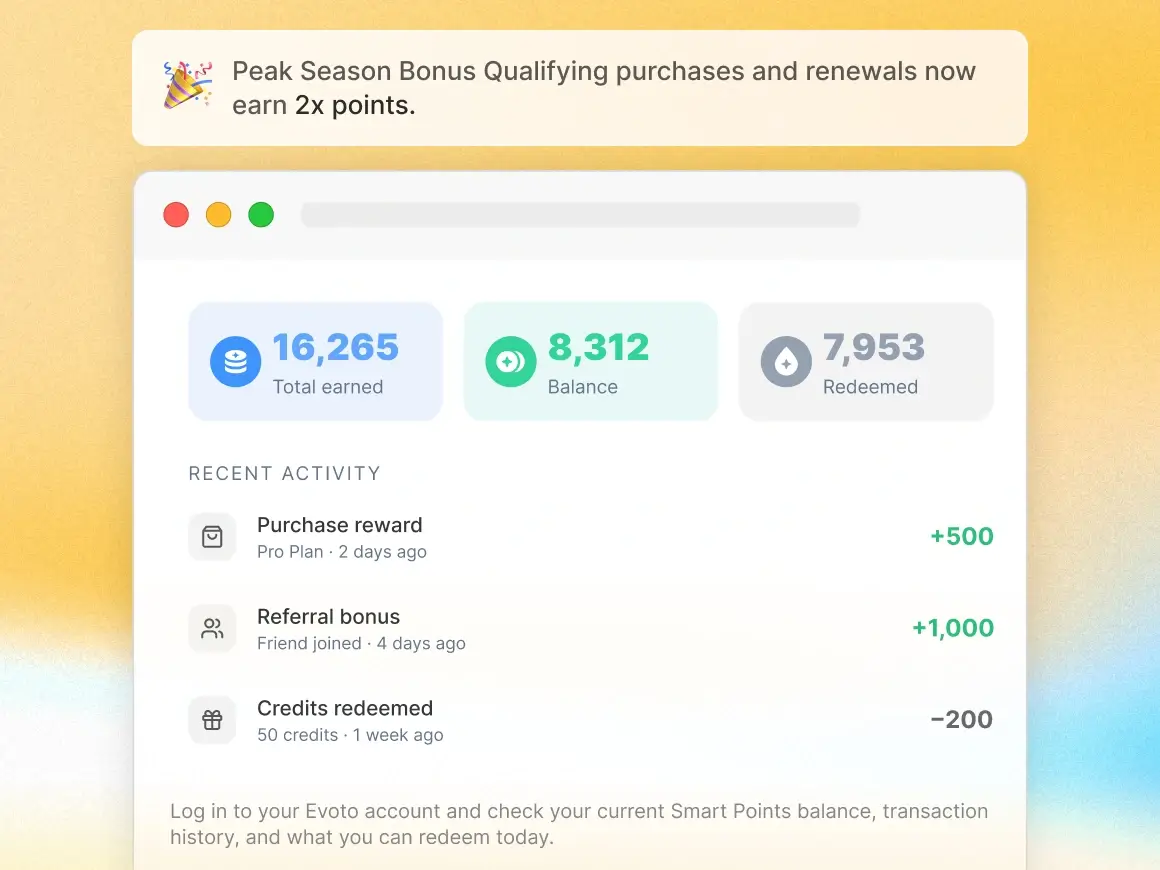Click the gray Redeemed droplet icon

[x=786, y=362]
